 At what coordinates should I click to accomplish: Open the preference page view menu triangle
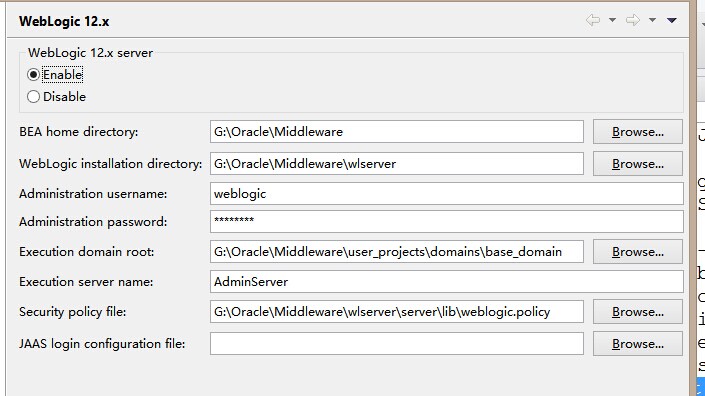click(672, 20)
